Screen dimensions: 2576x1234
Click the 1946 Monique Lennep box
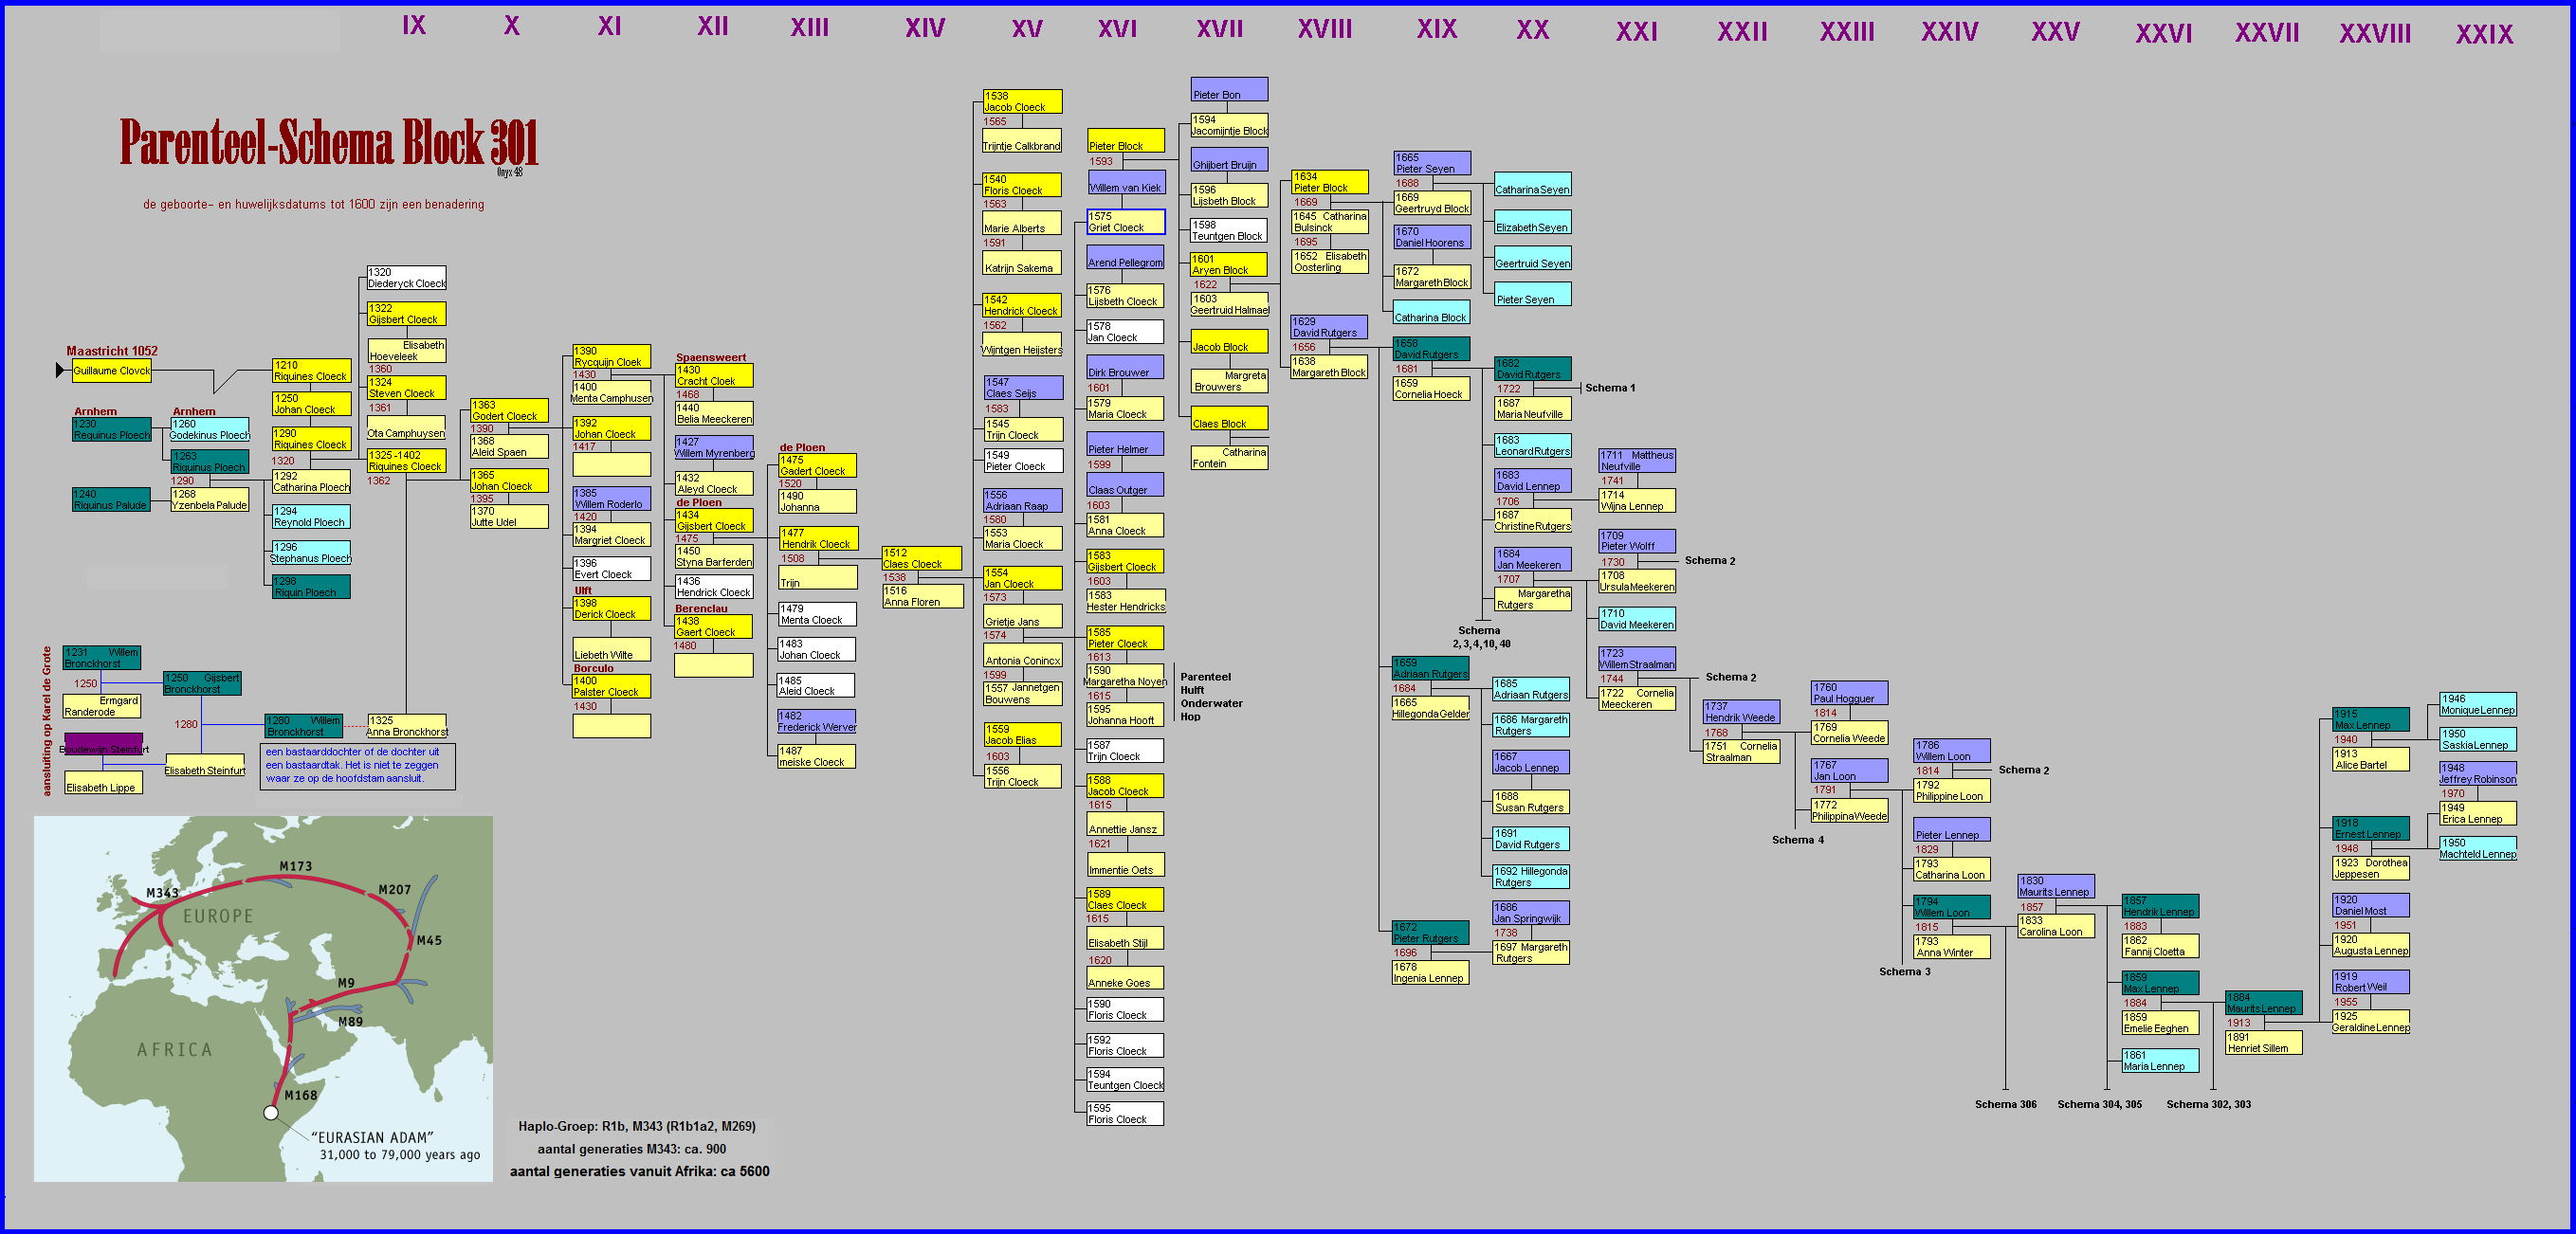coord(2477,705)
